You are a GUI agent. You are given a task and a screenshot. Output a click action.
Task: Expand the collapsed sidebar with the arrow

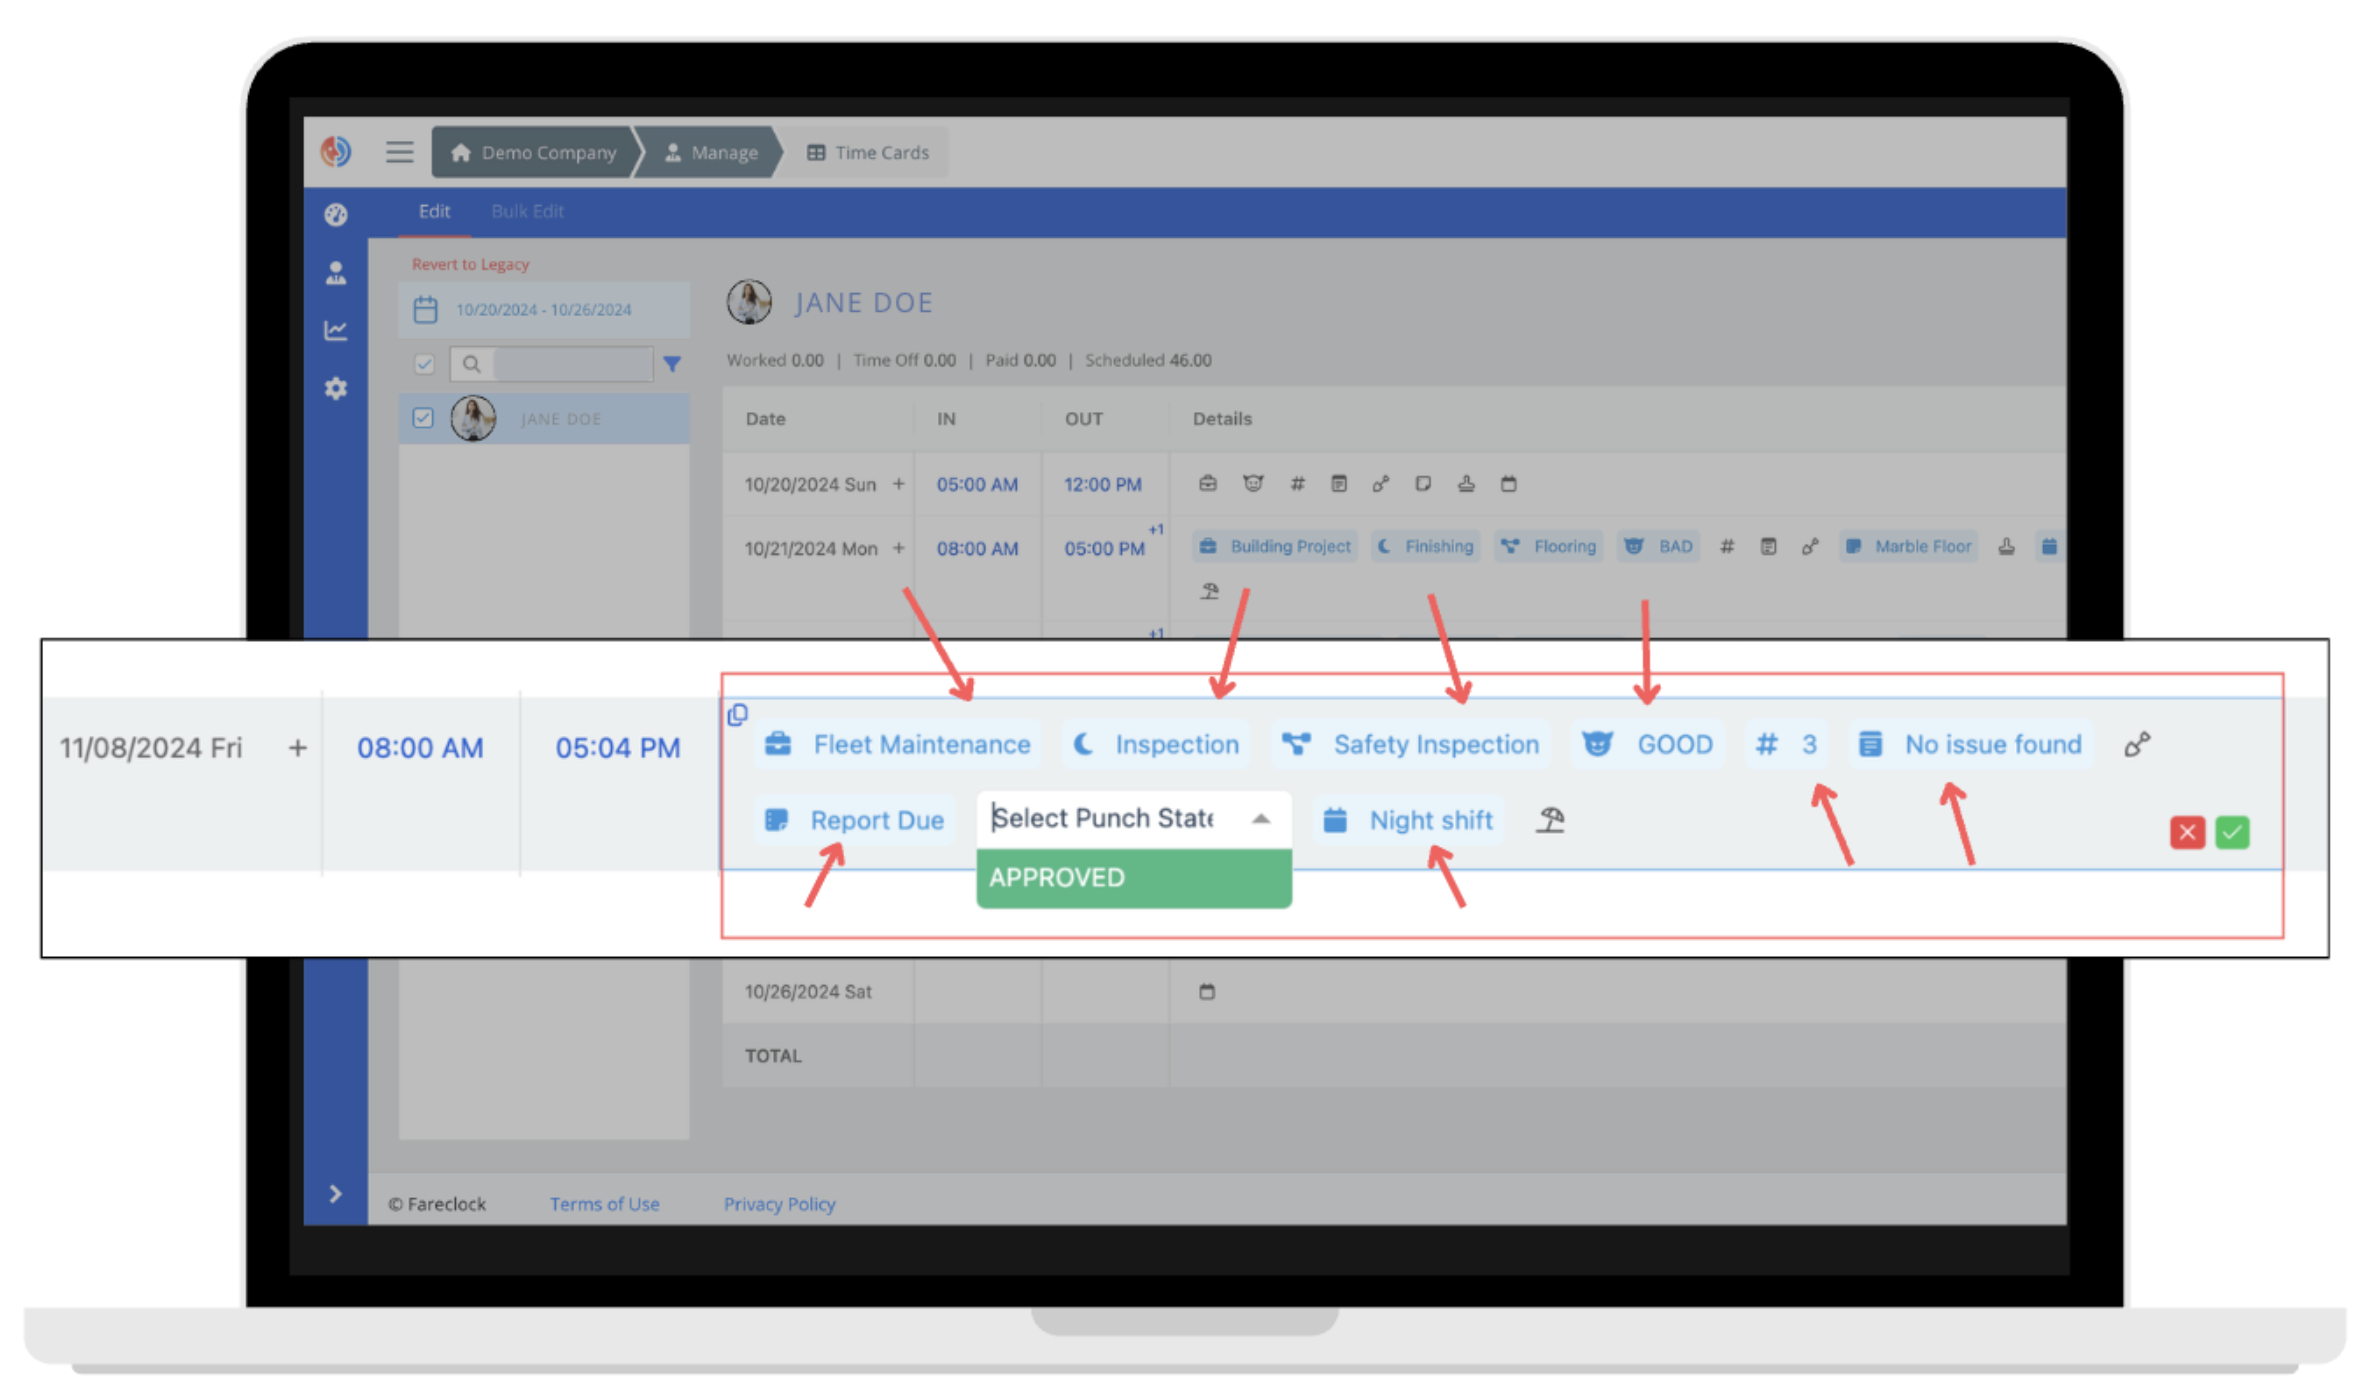click(x=336, y=1193)
